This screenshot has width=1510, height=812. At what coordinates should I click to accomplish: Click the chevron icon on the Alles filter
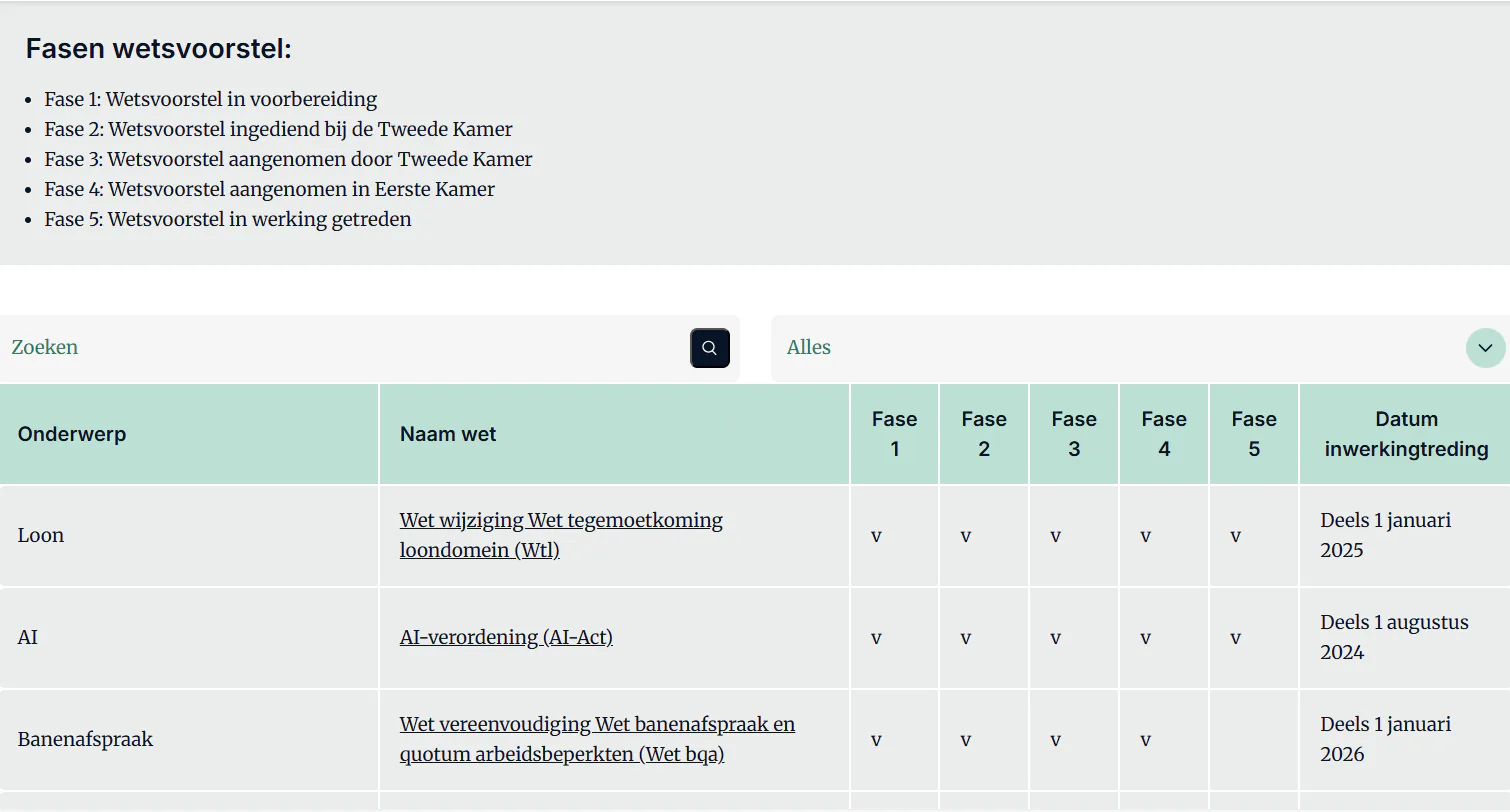tap(1484, 348)
